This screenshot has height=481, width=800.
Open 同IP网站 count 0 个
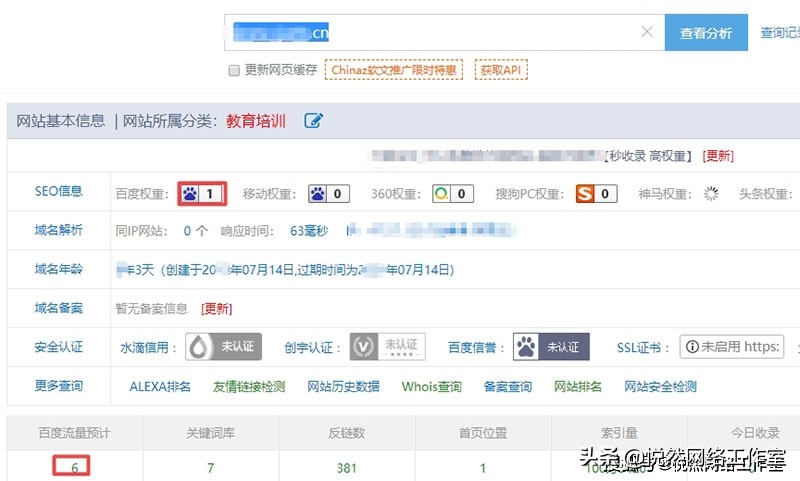pos(195,231)
